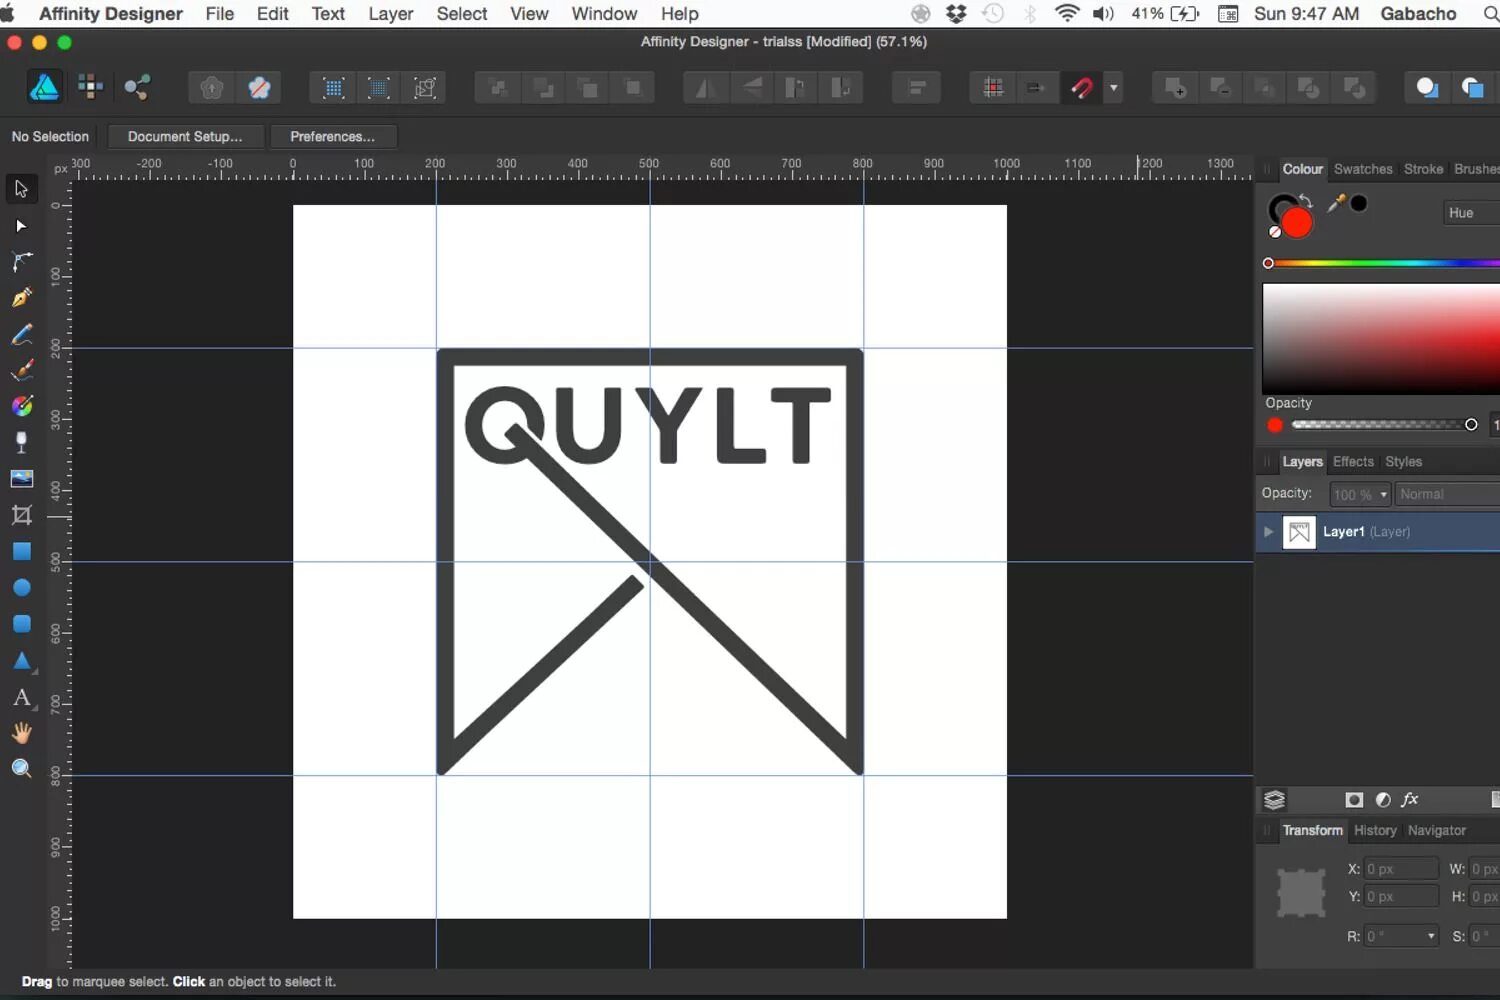1500x1000 pixels.
Task: Switch to the Swatches tab
Action: coord(1363,168)
